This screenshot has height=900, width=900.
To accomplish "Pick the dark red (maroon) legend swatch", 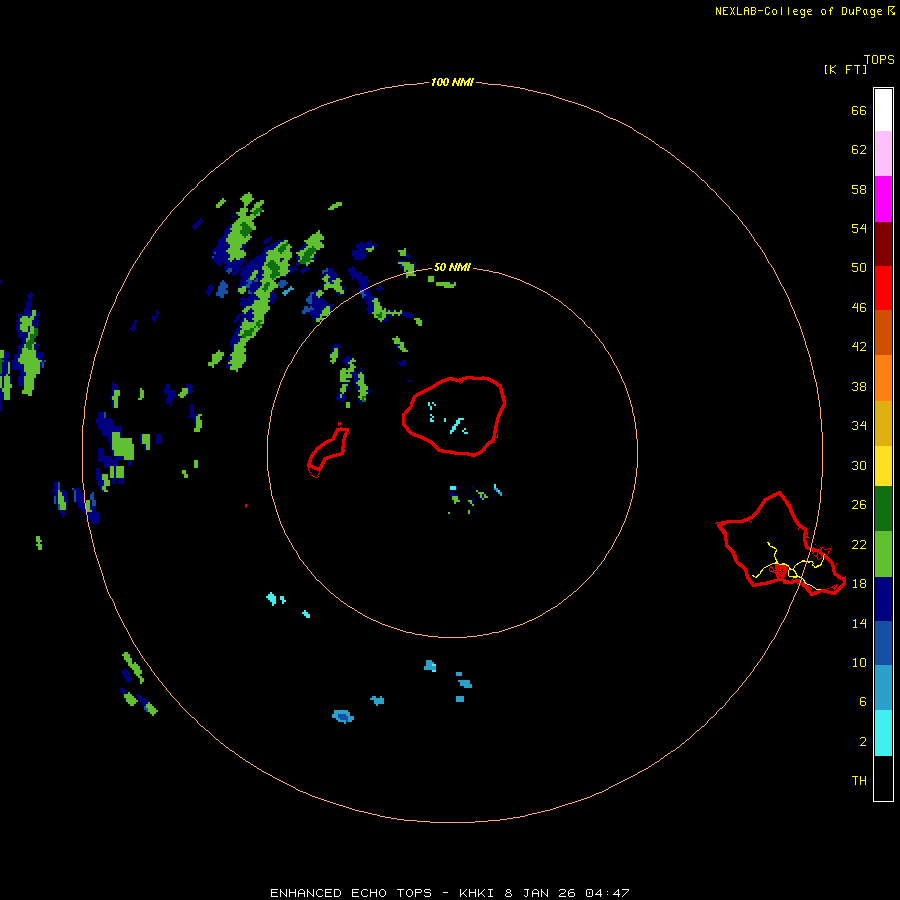I will (883, 244).
